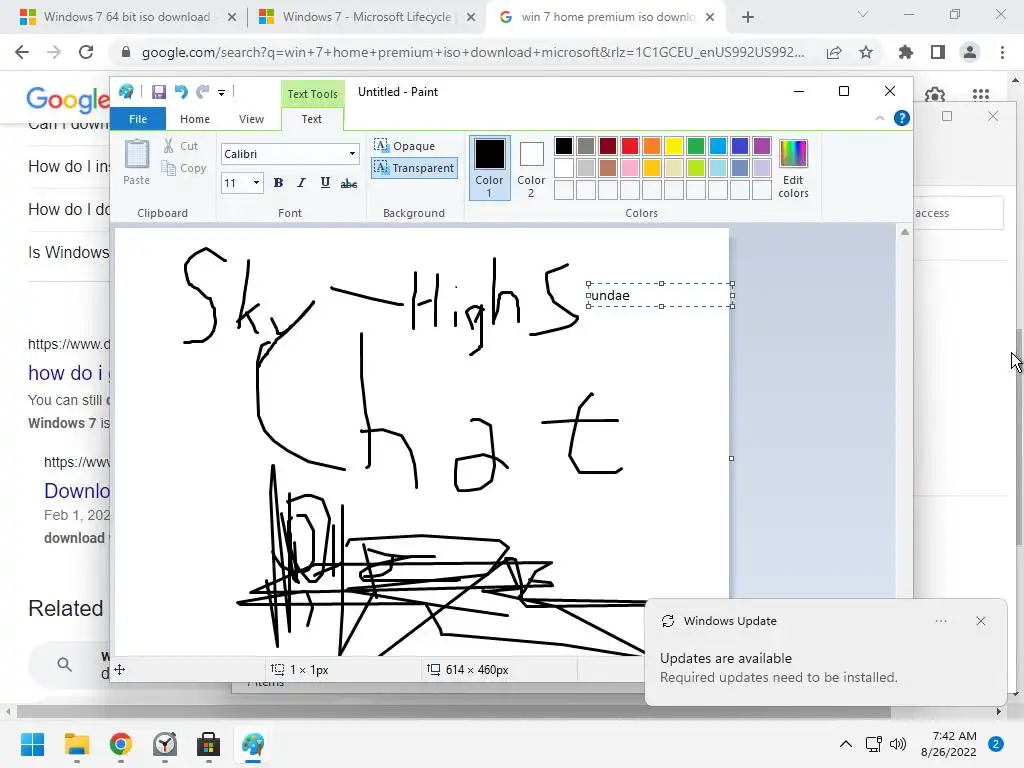Image resolution: width=1024 pixels, height=768 pixels.
Task: Pick the yellow color swatch
Action: 674,146
